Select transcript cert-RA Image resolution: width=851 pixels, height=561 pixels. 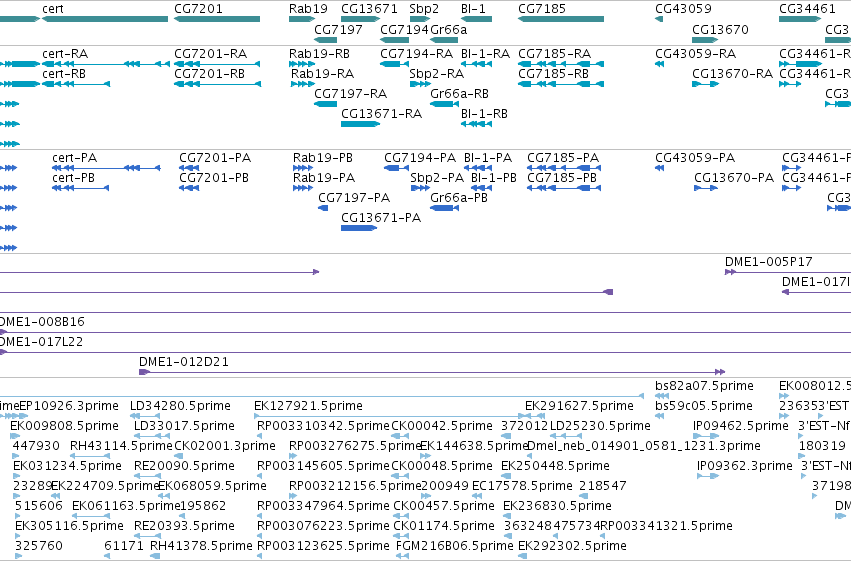(65, 54)
